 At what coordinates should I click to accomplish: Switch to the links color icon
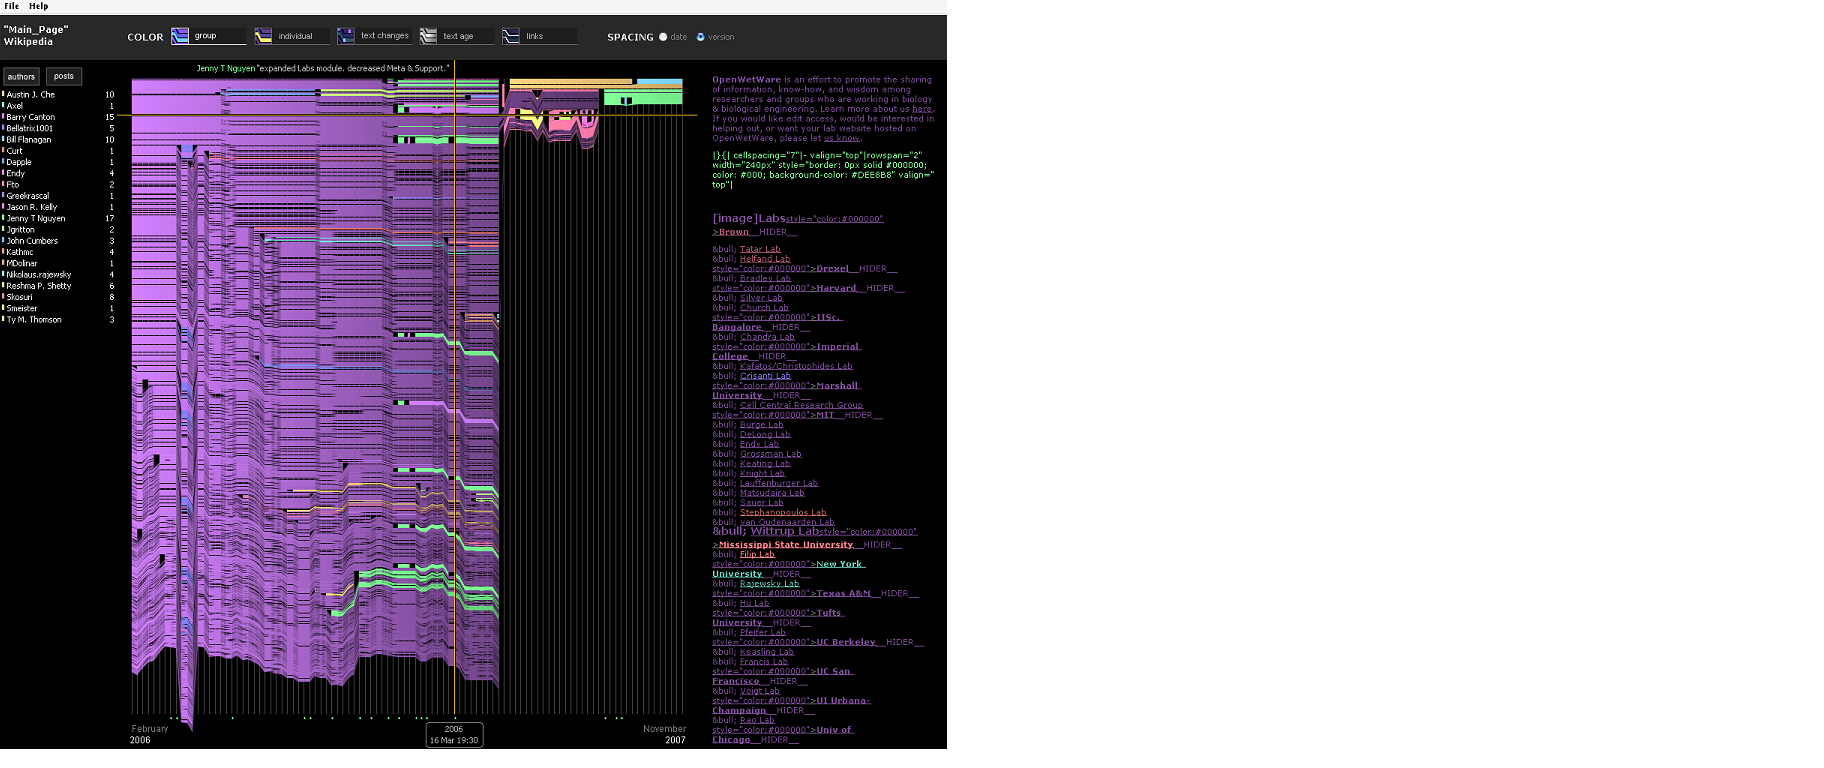(511, 36)
